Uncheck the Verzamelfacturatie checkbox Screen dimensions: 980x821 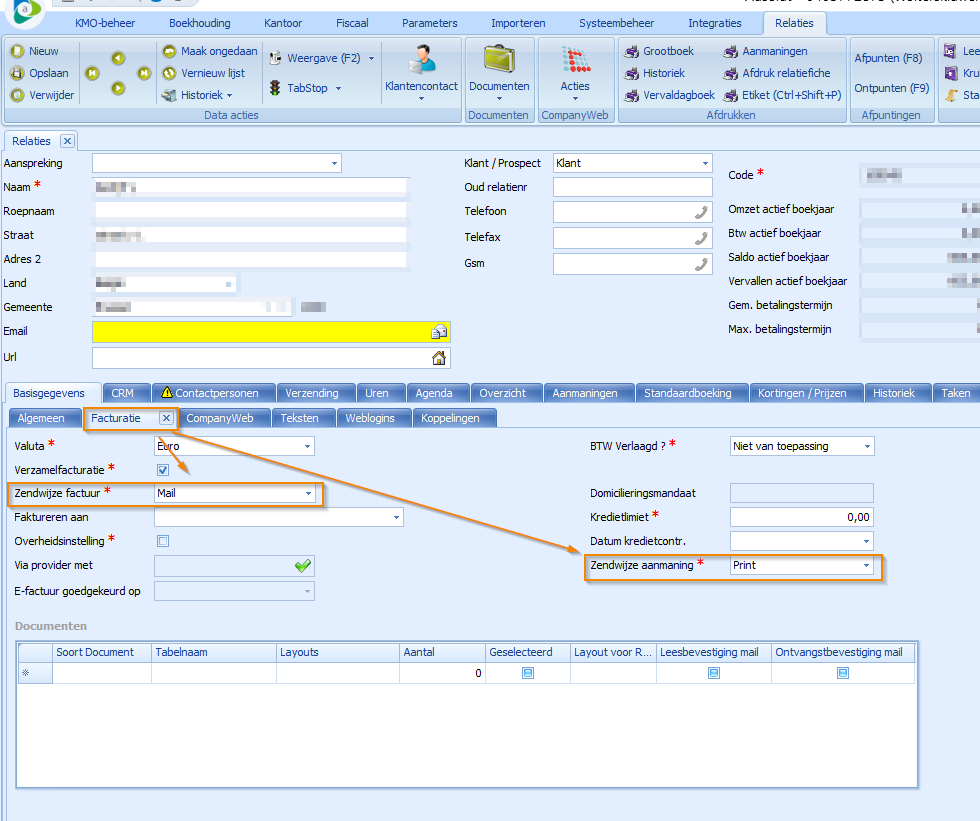click(163, 470)
